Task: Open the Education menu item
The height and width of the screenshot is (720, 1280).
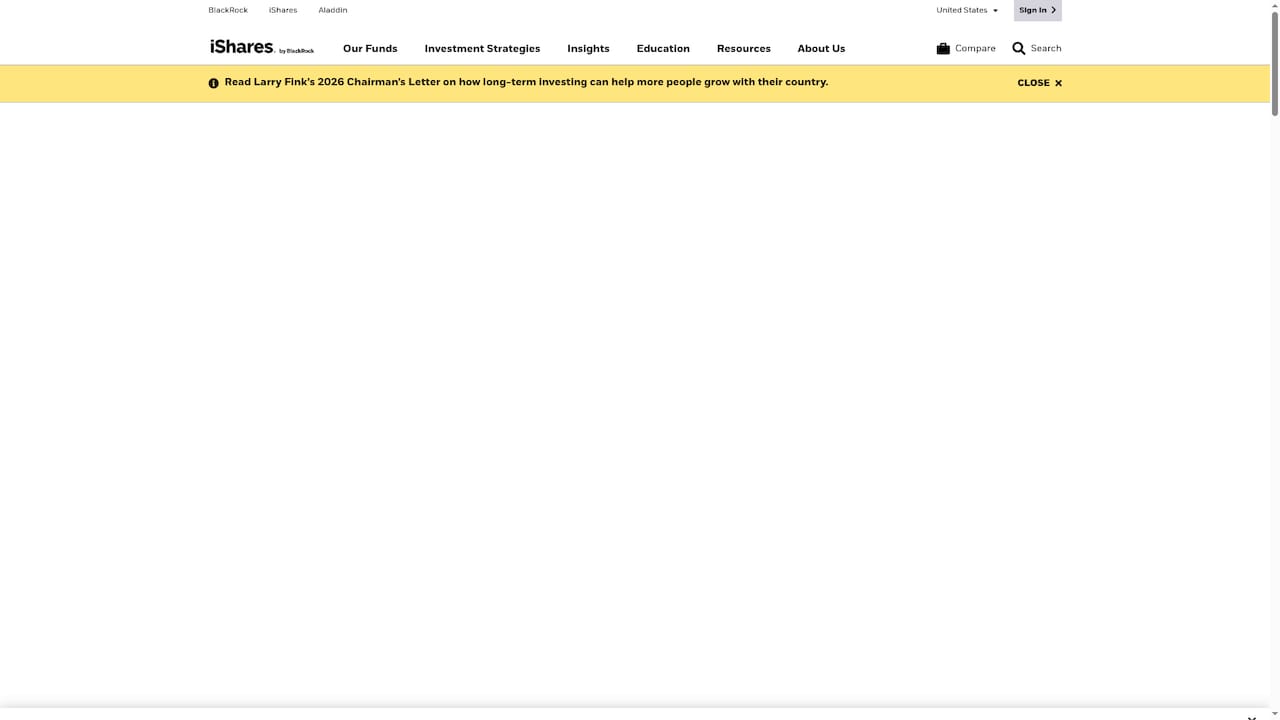Action: (663, 48)
